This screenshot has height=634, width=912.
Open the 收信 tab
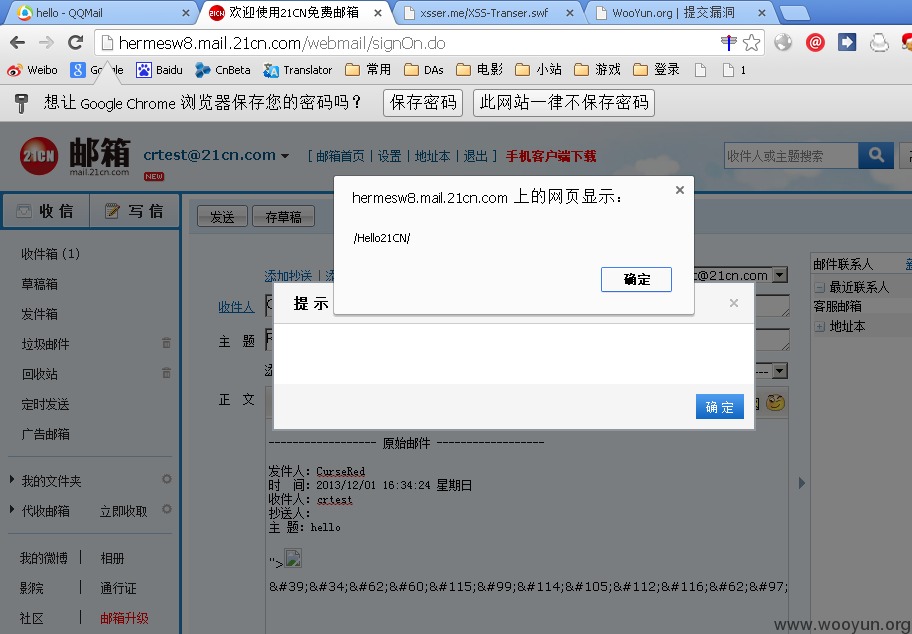[x=46, y=211]
